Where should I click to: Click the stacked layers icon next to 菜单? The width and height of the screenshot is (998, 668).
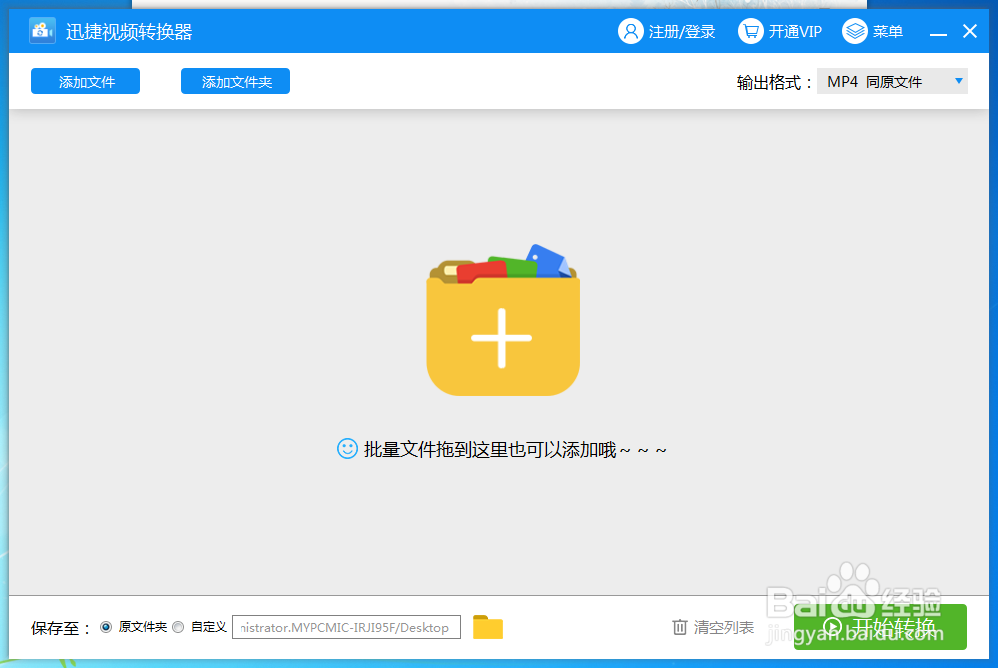pos(854,31)
